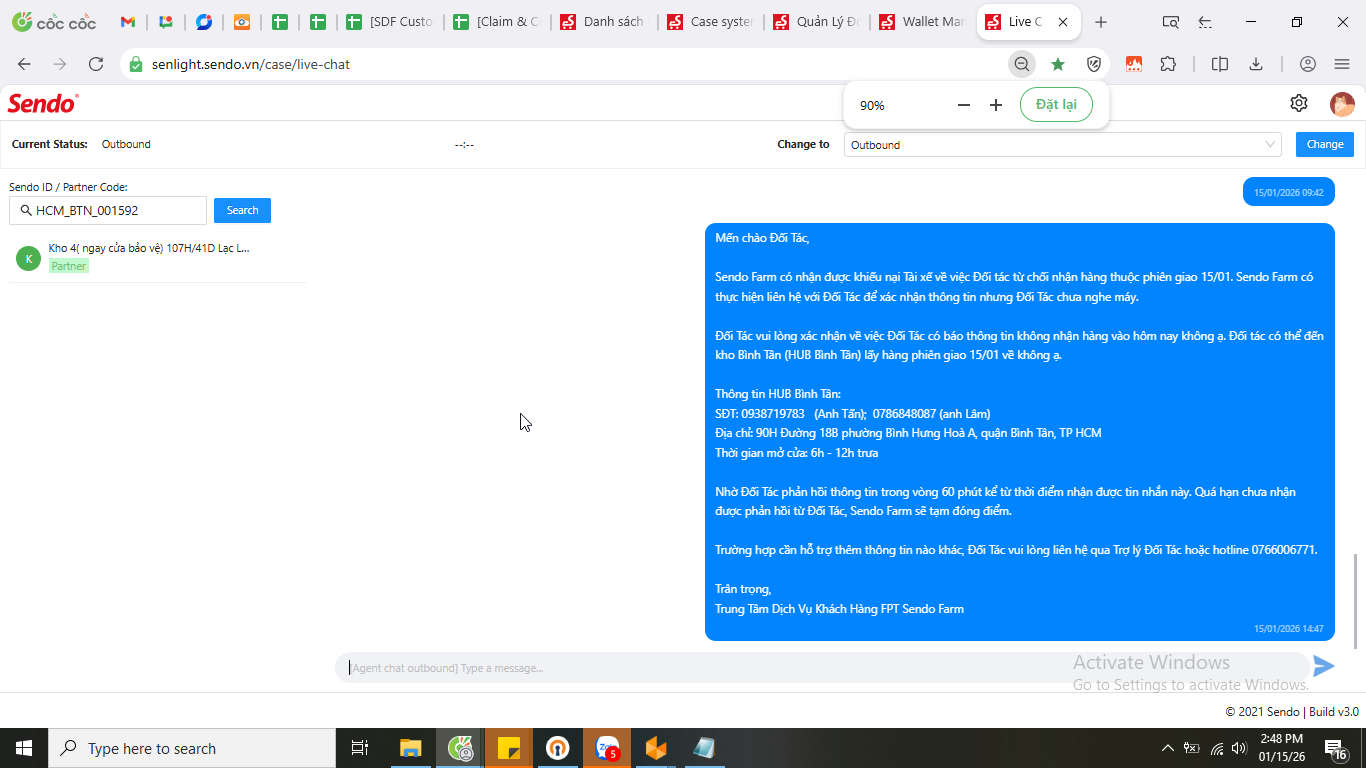Focus the Sendo ID / Partner Code field

click(108, 210)
